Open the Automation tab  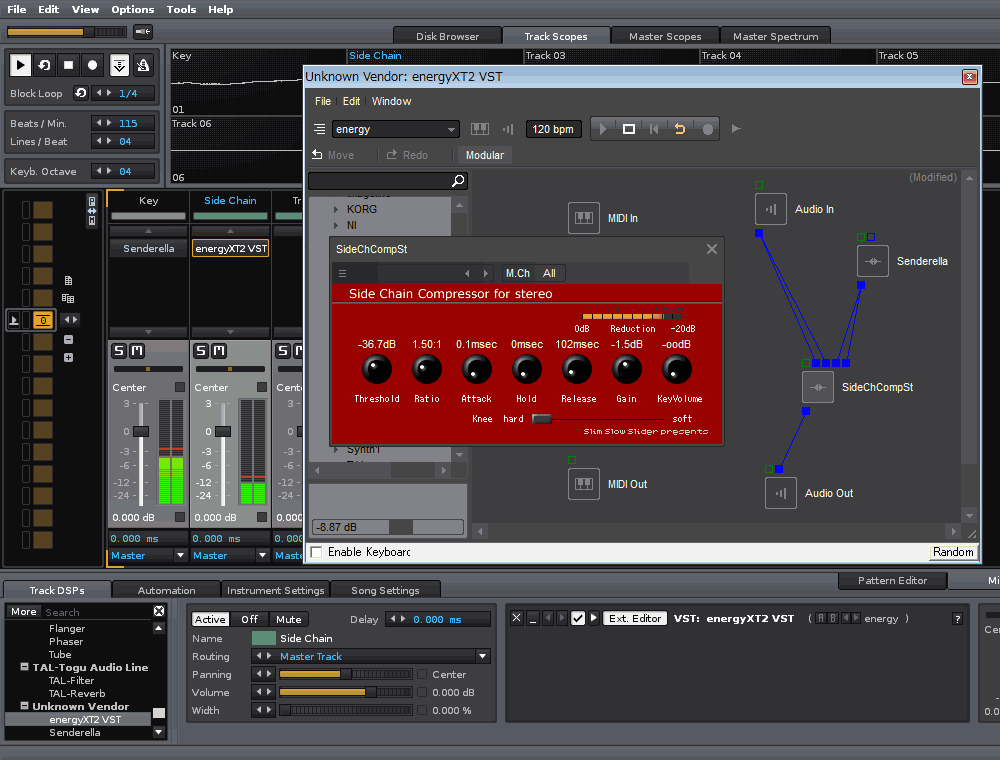pos(166,590)
